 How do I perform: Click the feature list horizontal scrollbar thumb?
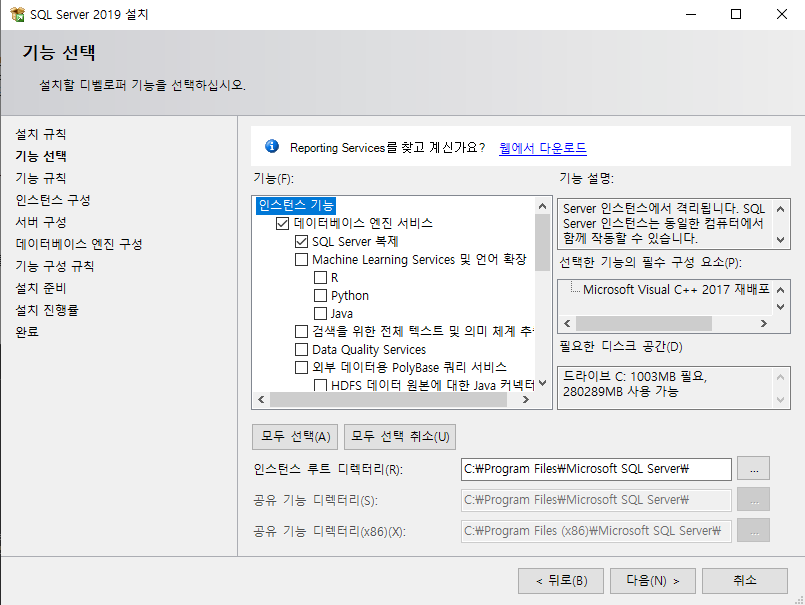(x=389, y=400)
